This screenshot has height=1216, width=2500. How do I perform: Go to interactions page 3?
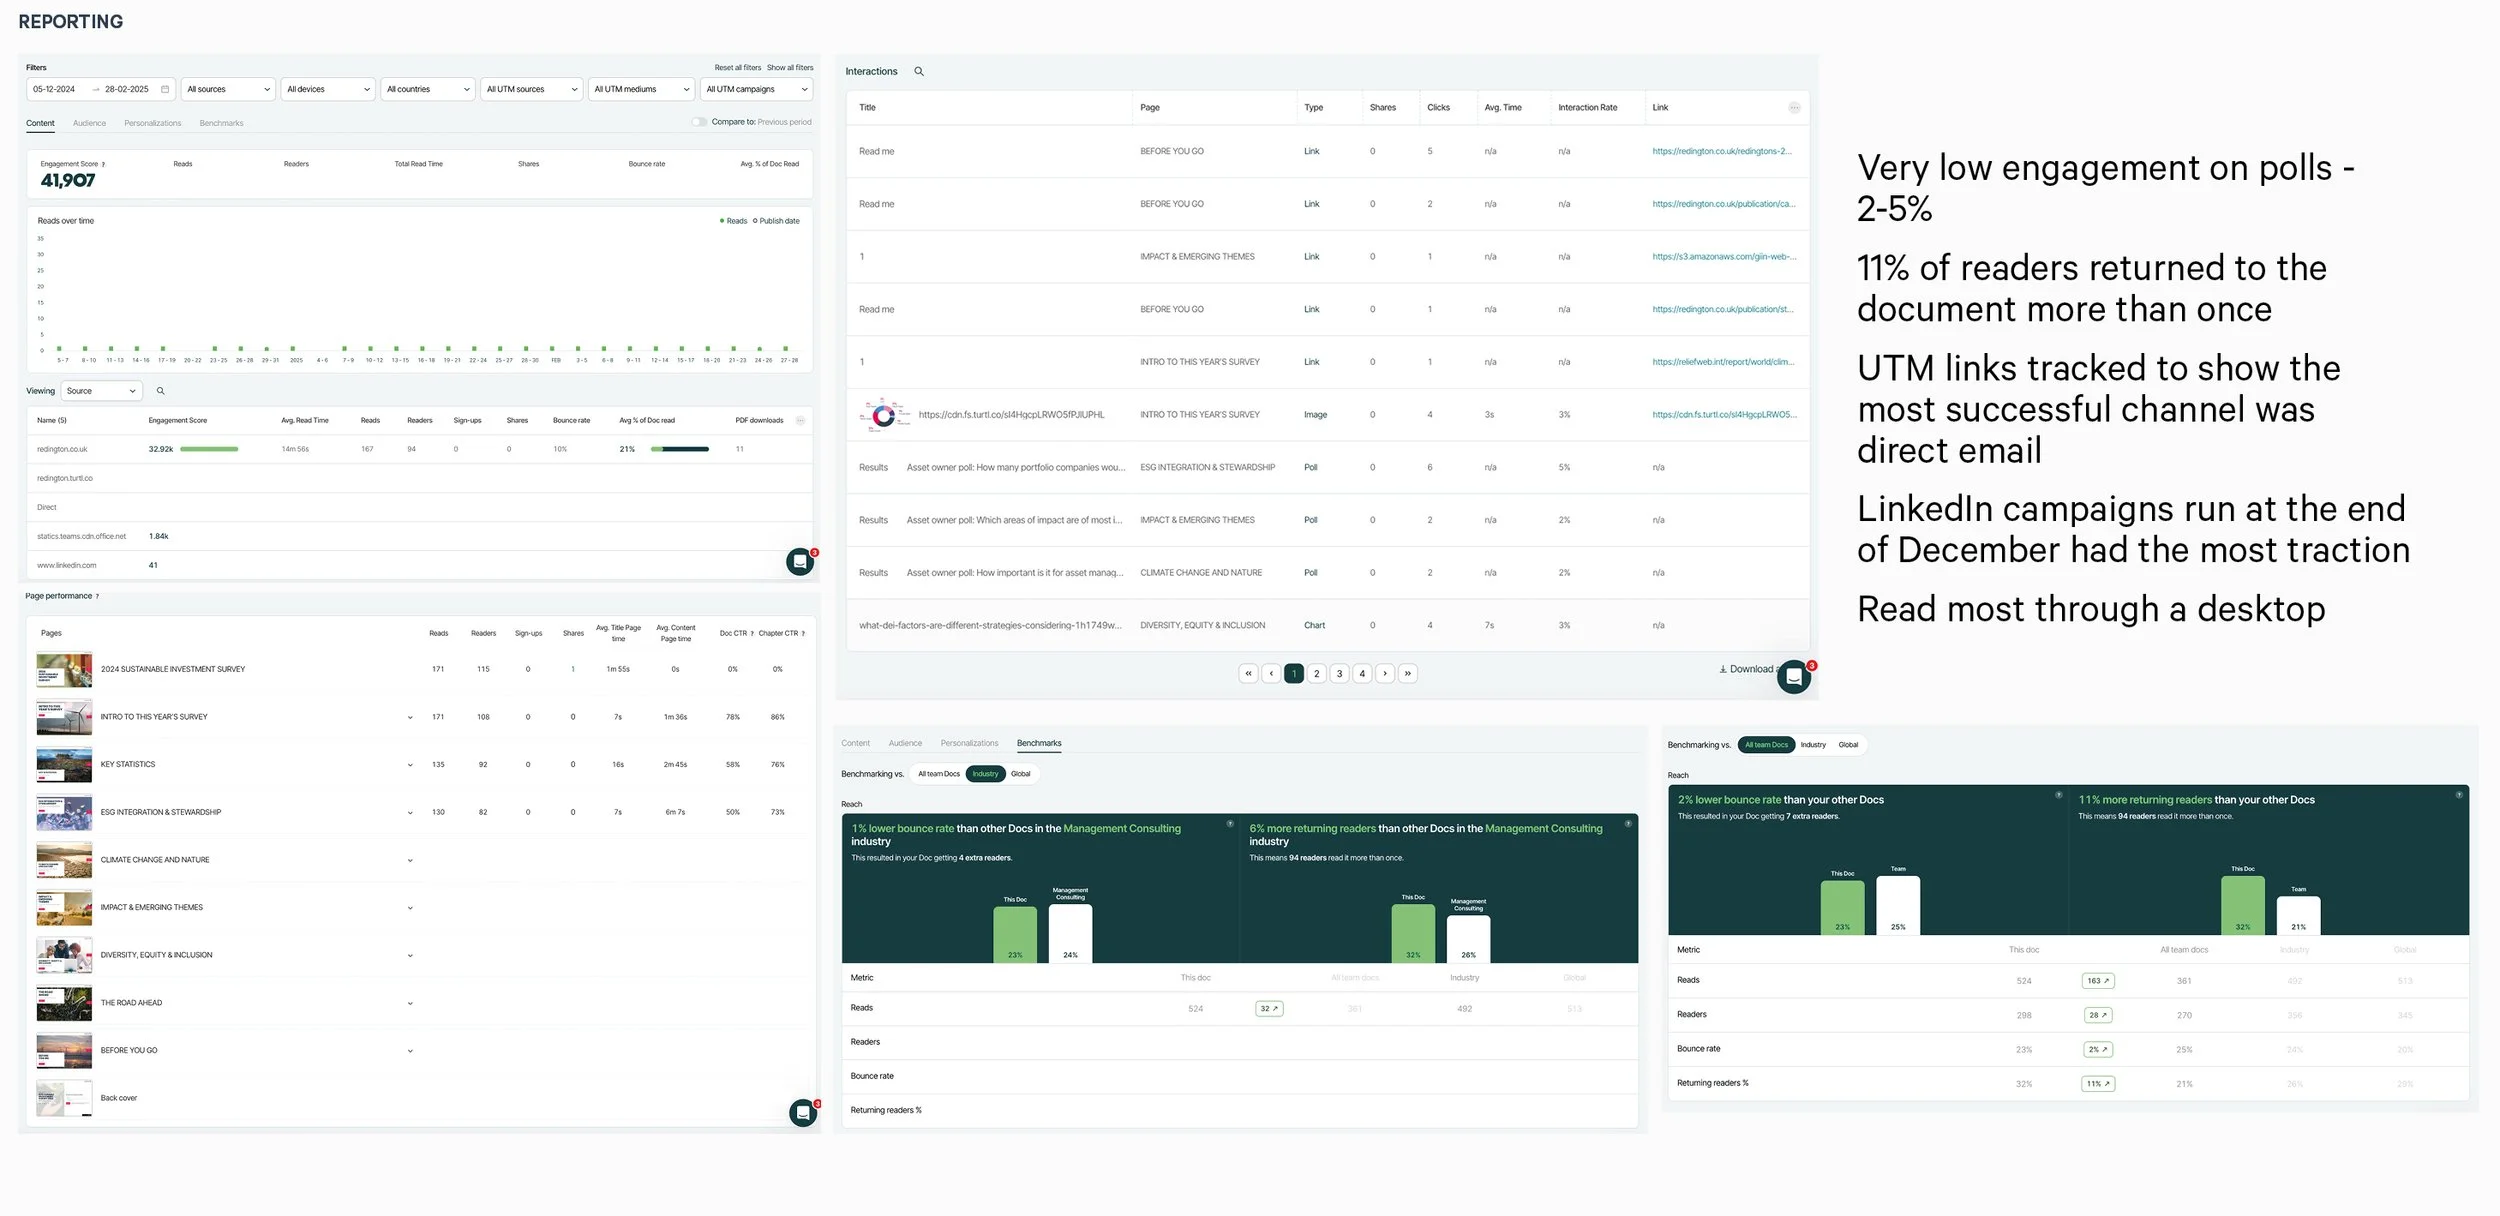click(x=1339, y=674)
